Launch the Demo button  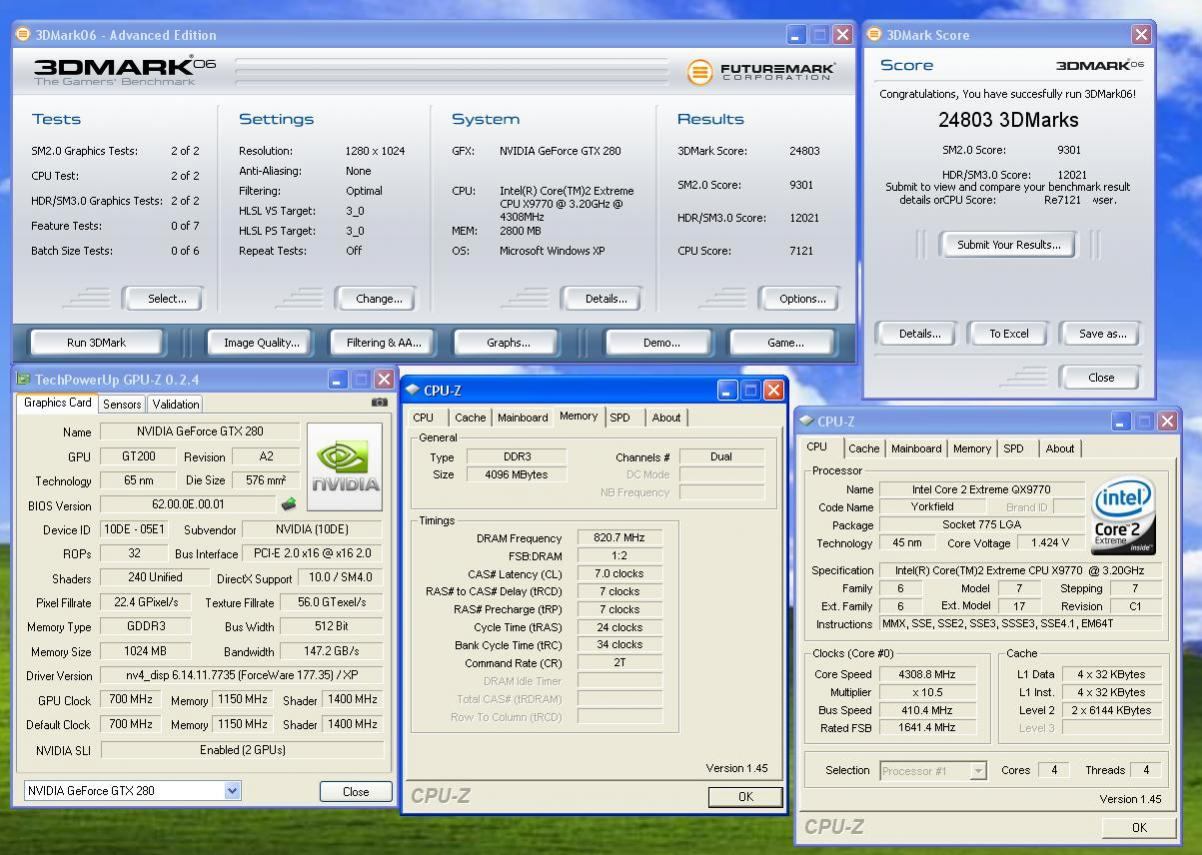660,343
